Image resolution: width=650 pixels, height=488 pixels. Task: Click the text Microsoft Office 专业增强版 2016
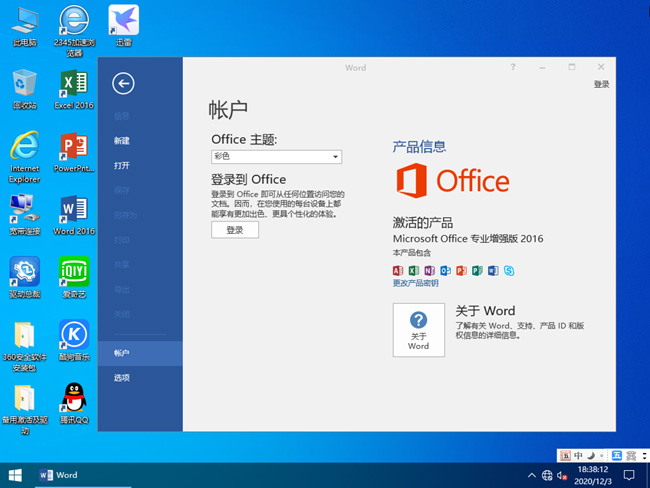click(x=468, y=238)
